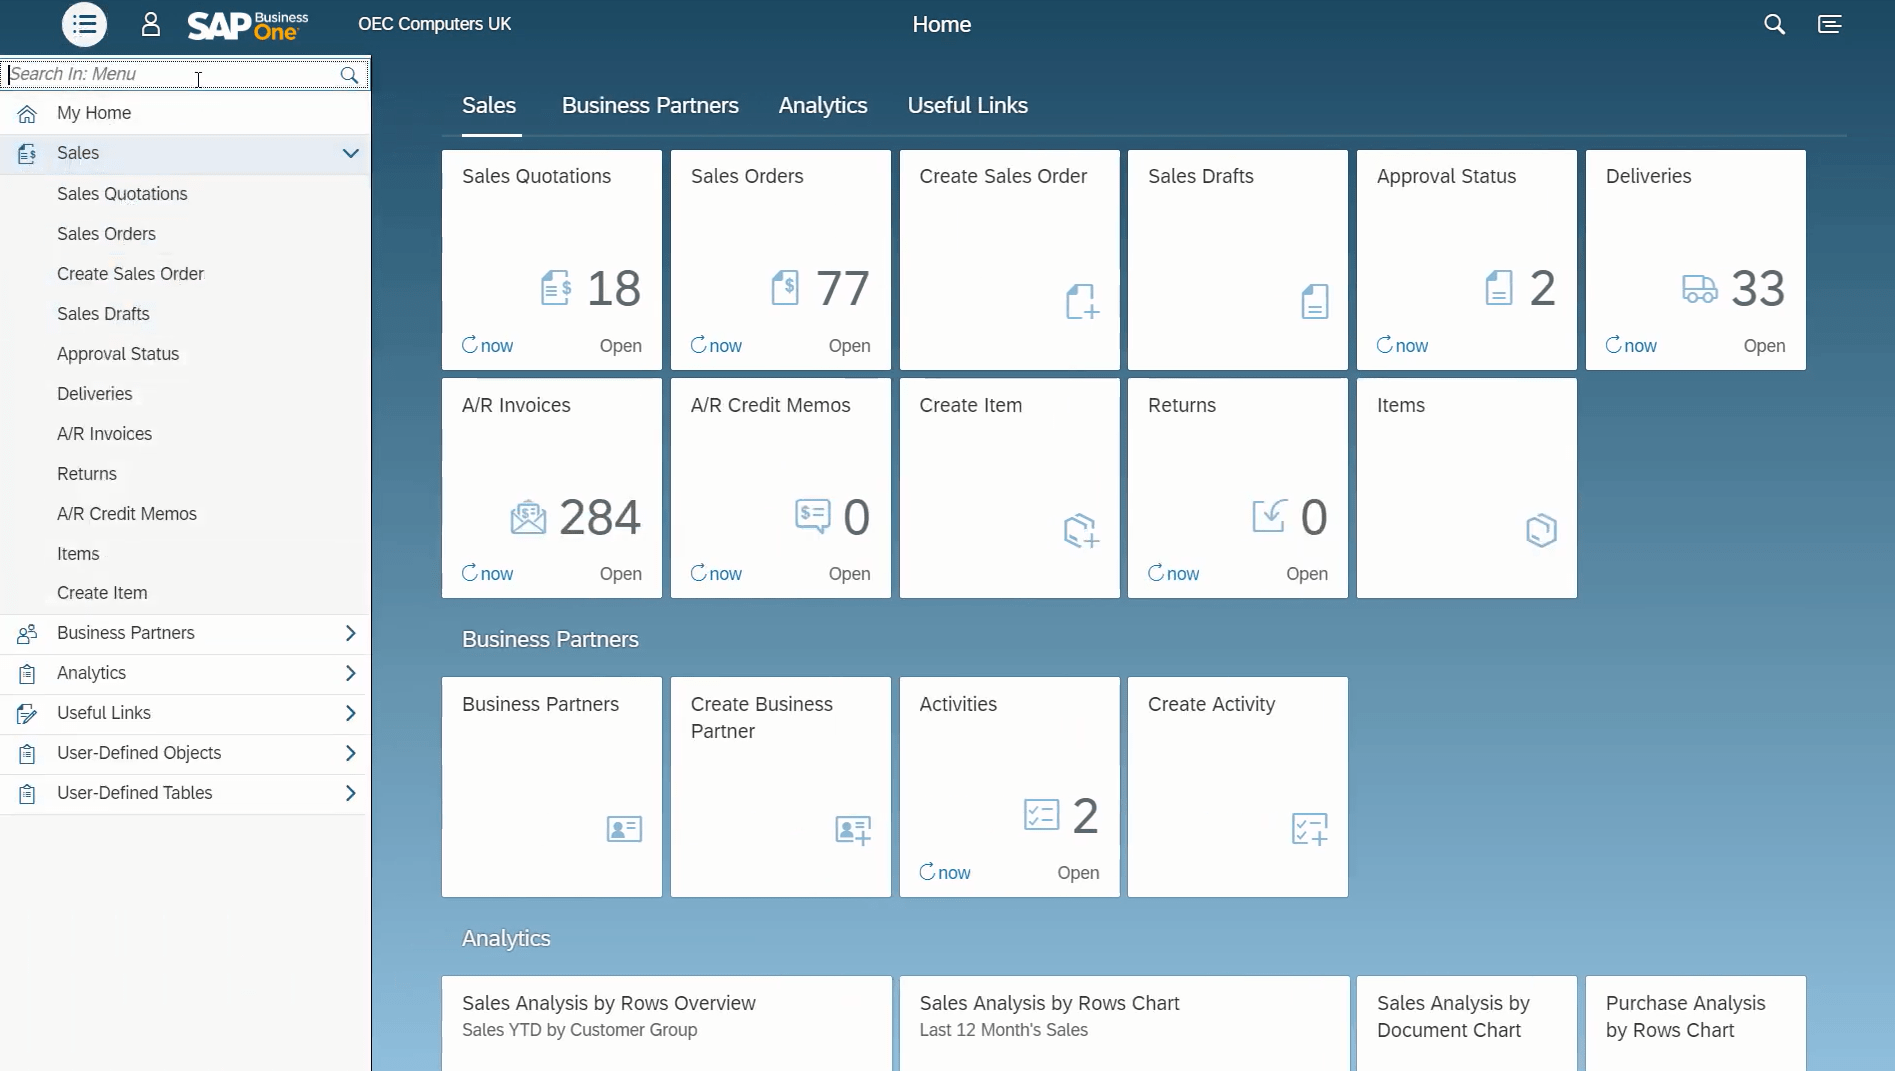
Task: Refresh the Deliveries tile count
Action: click(1630, 345)
